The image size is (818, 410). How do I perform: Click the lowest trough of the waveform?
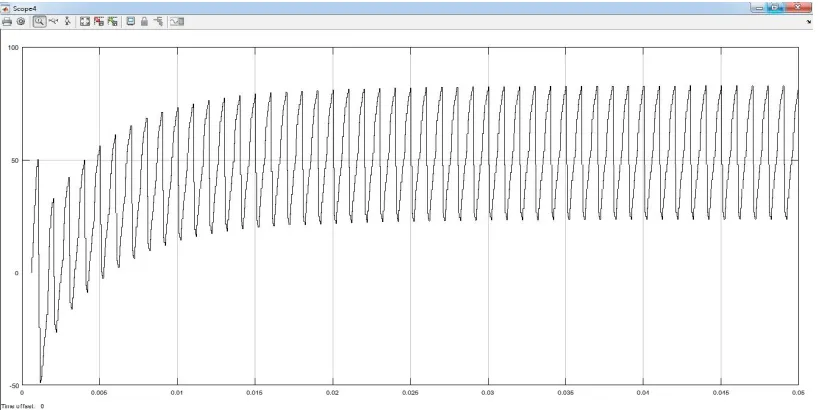tap(41, 381)
